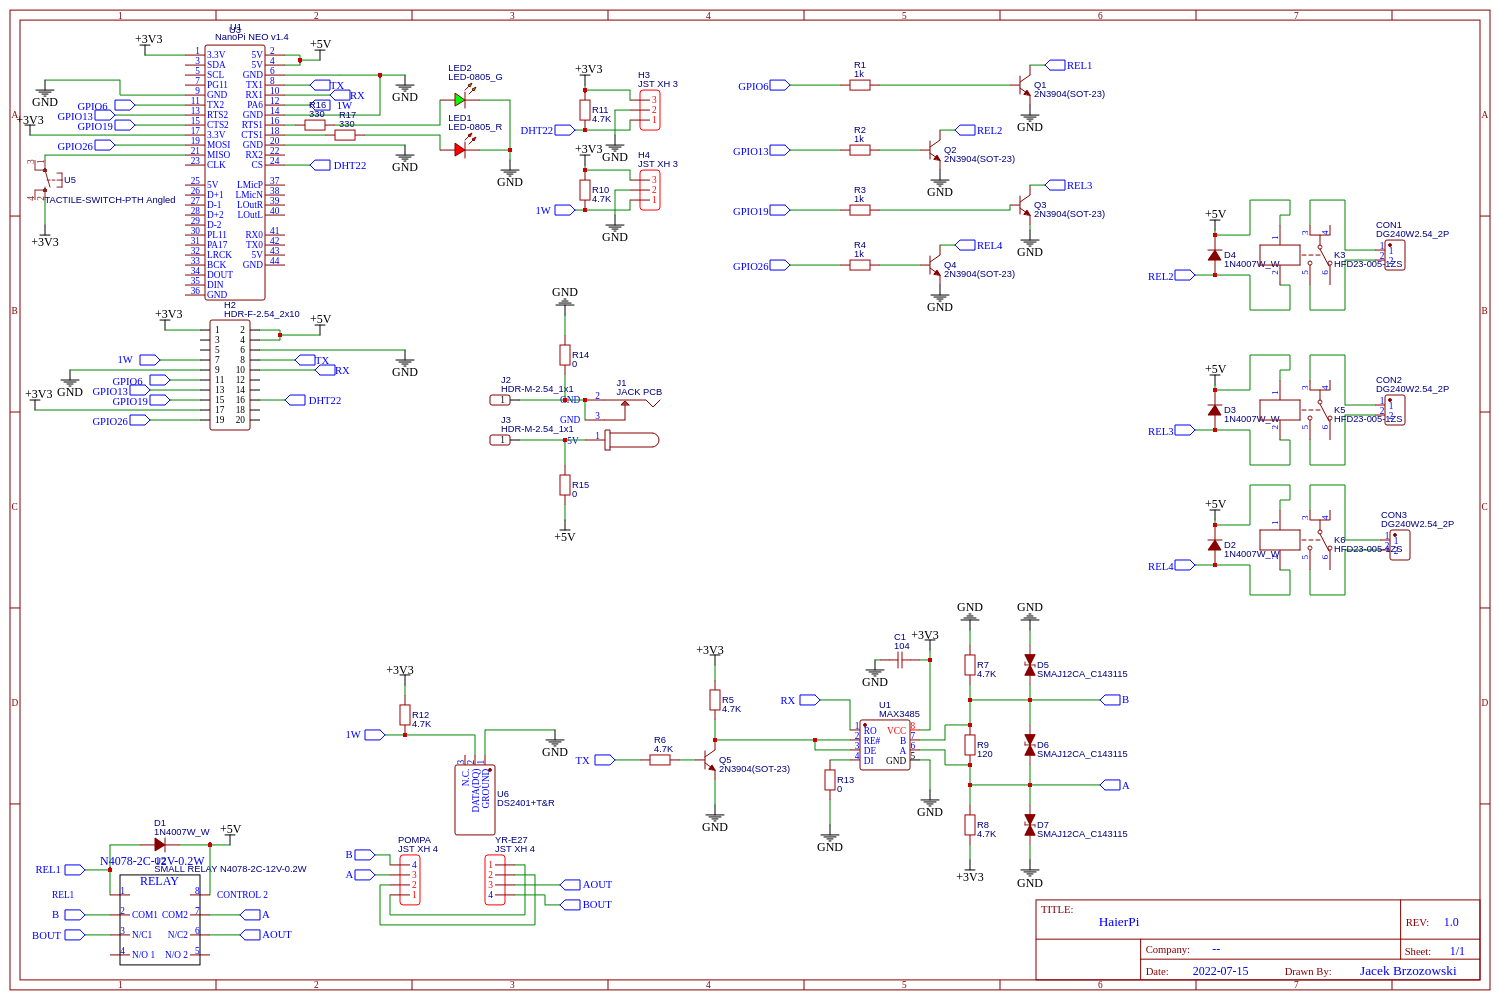Click the 'Jacek Brzozowski' author name

(x=1408, y=971)
